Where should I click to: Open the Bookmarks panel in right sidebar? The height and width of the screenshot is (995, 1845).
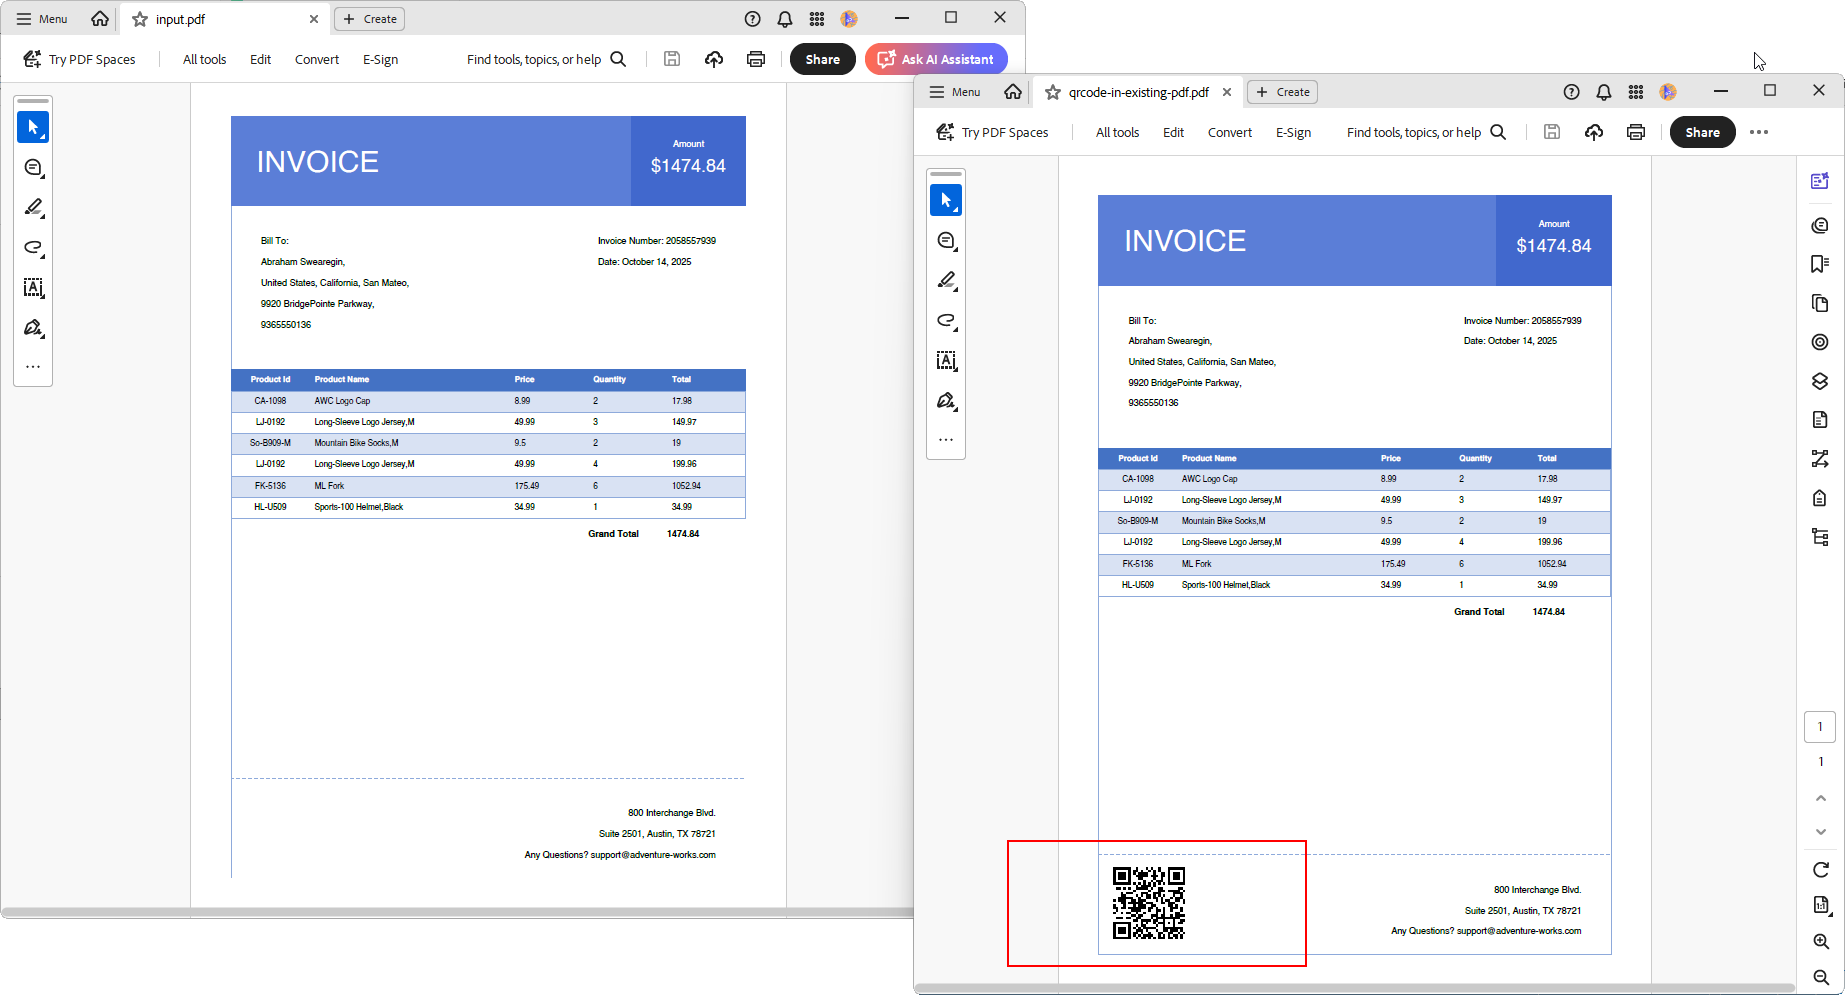tap(1820, 264)
